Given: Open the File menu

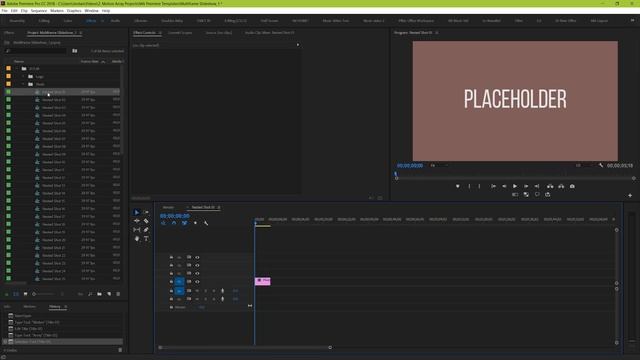Looking at the screenshot, I should 4,11.
